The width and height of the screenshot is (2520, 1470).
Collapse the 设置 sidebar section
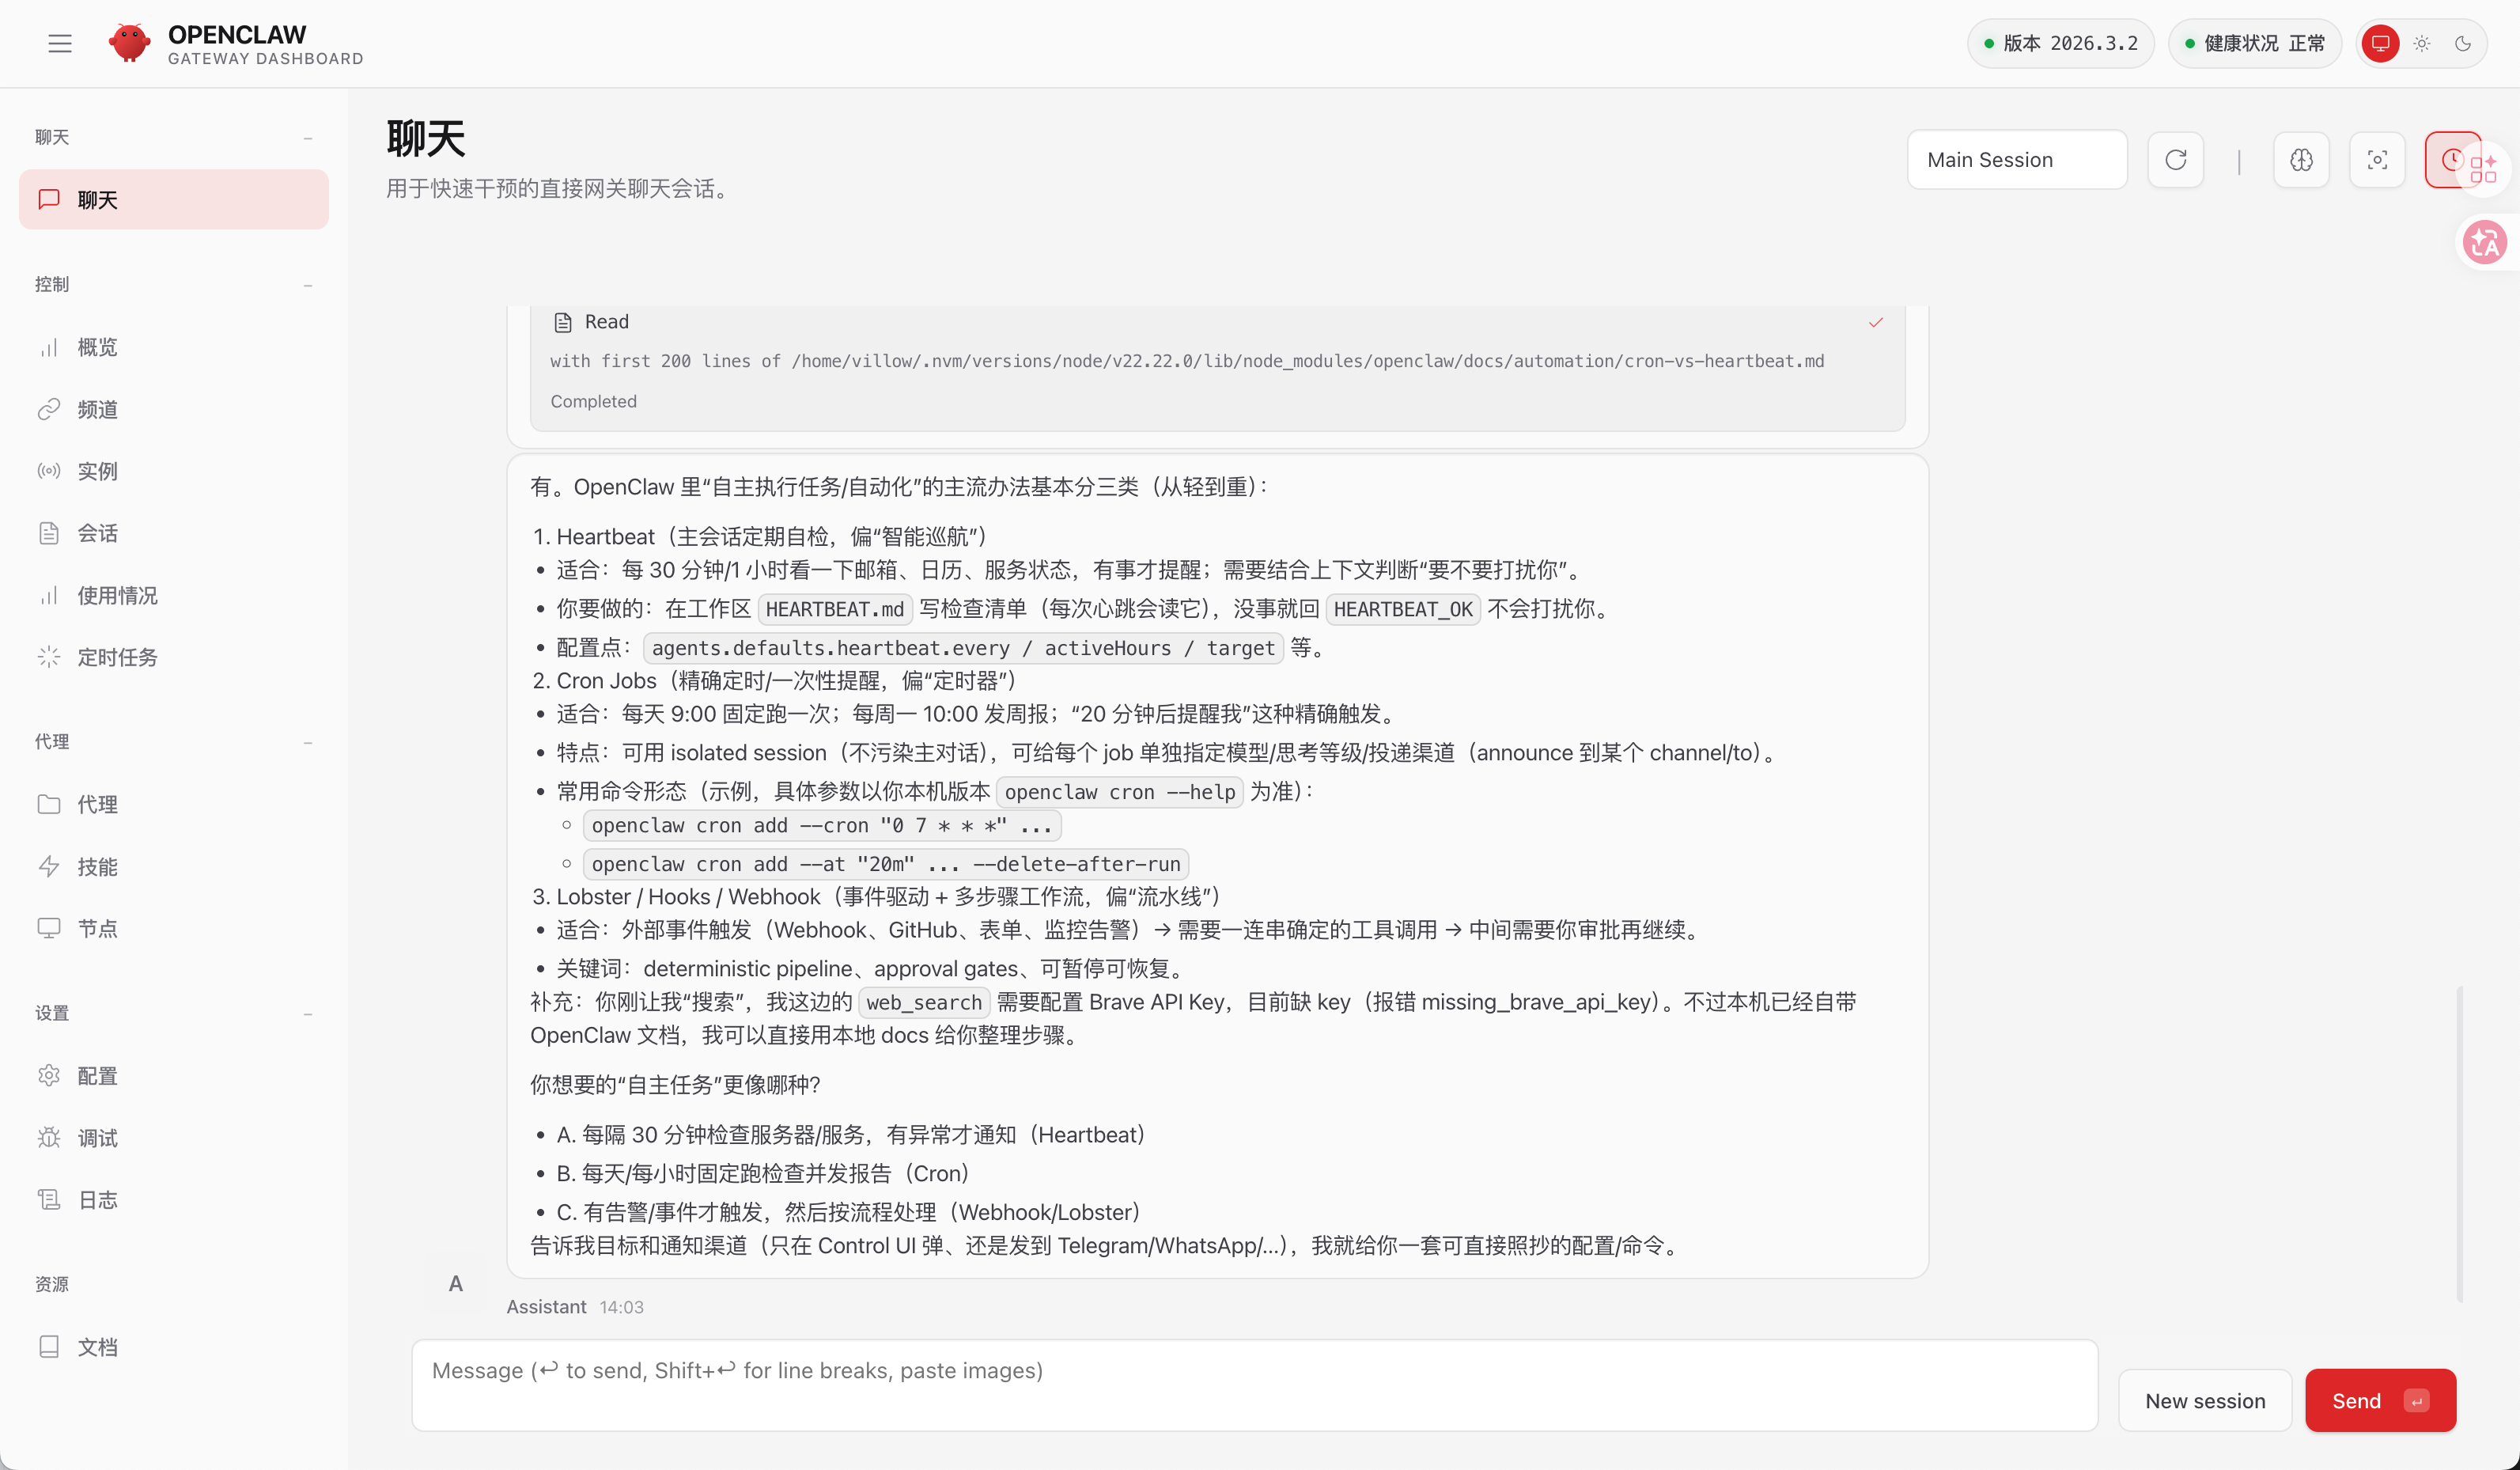click(308, 1013)
